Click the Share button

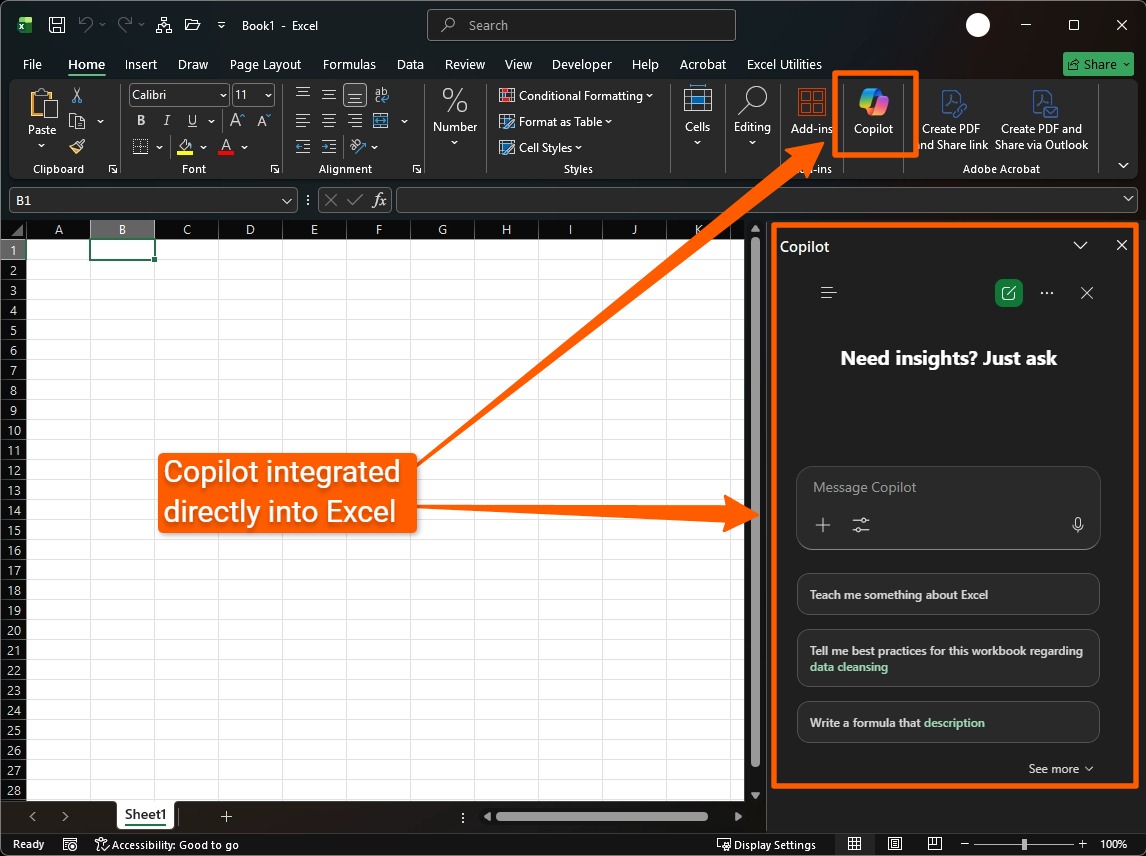pyautogui.click(x=1098, y=64)
